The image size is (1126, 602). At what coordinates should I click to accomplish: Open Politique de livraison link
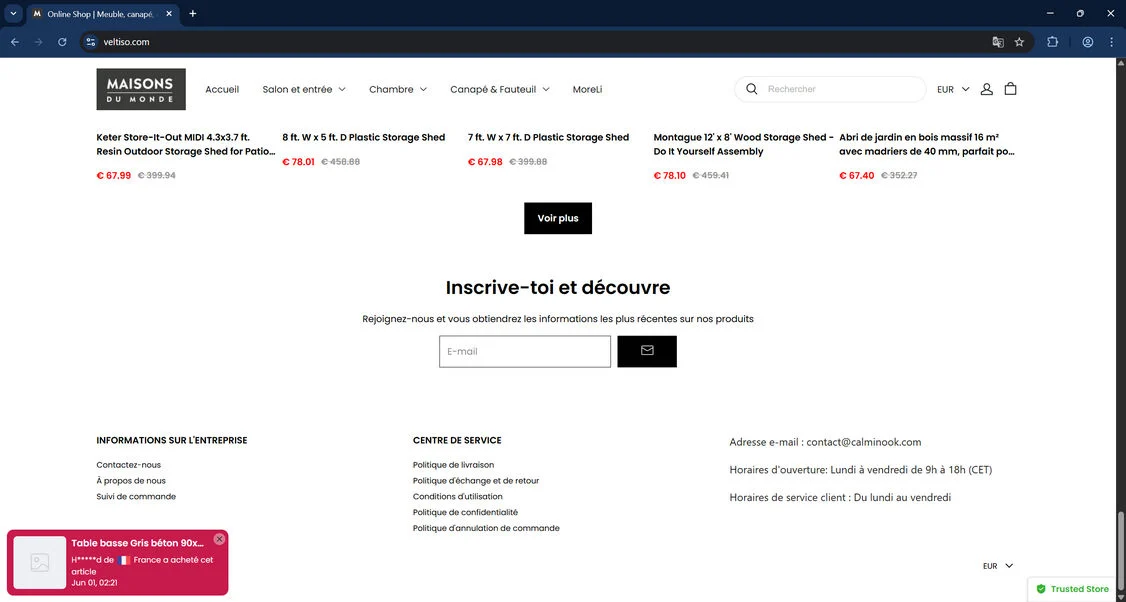[x=453, y=465]
